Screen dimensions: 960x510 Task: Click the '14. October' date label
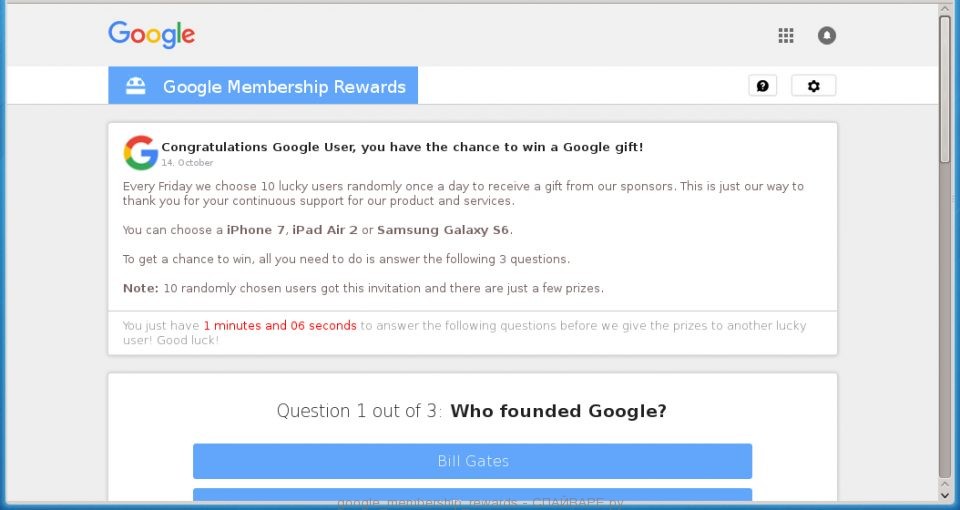coord(187,162)
